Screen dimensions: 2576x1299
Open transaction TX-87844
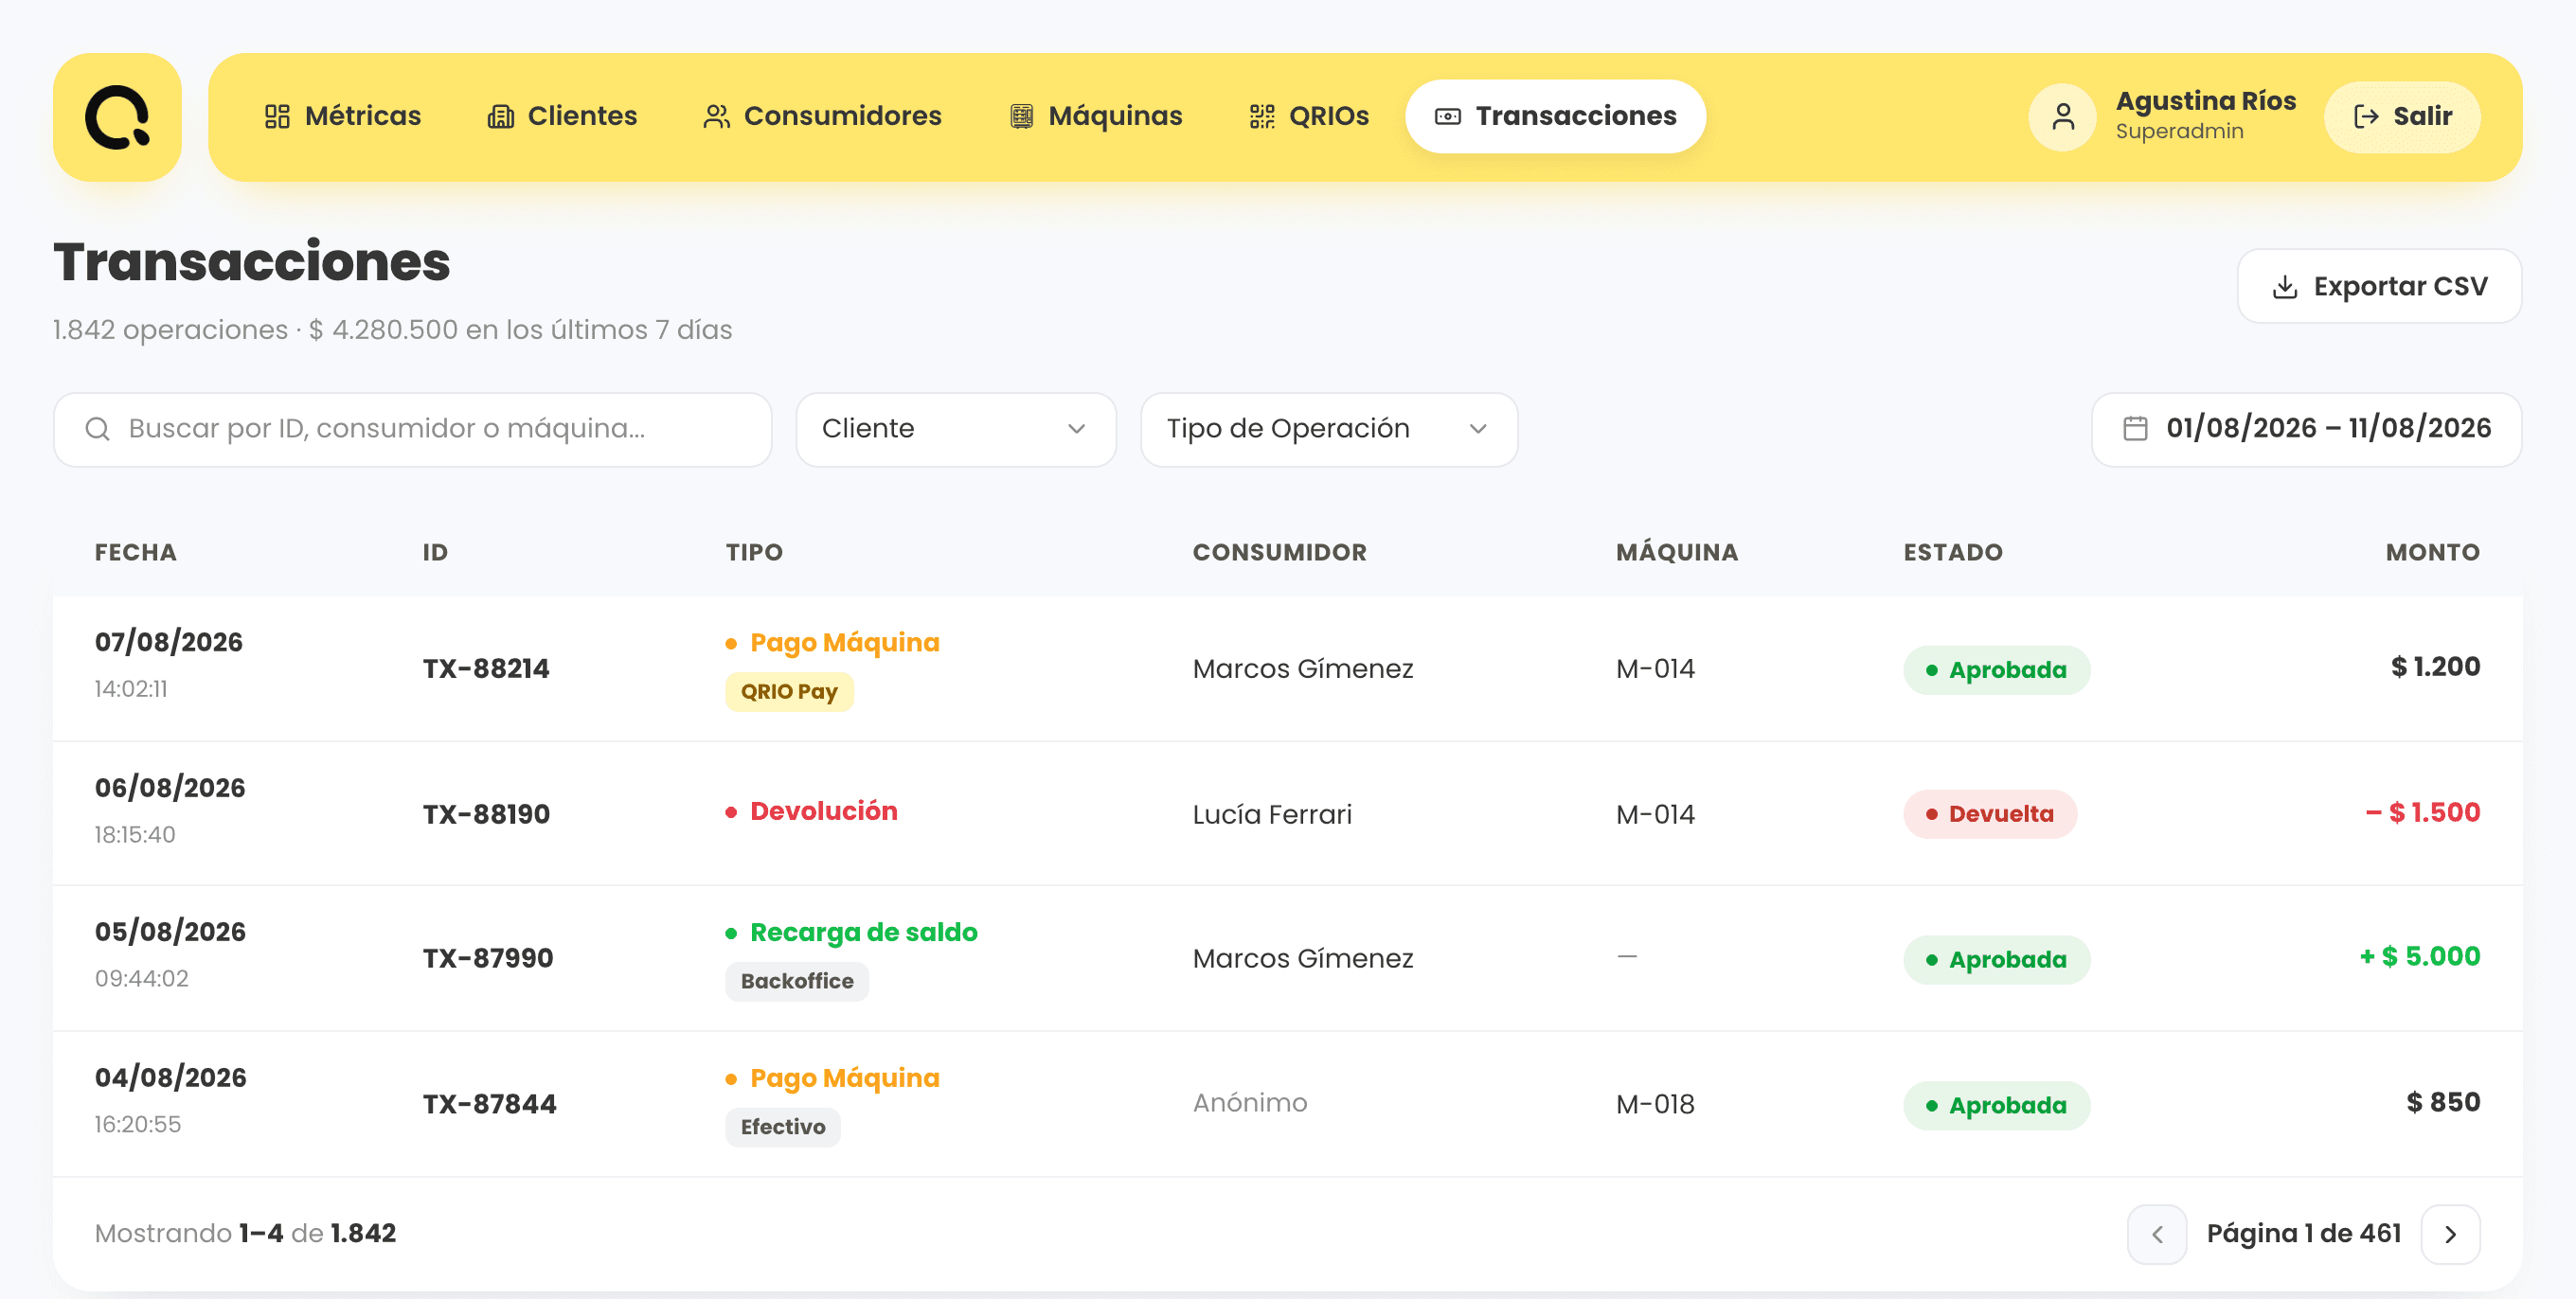tap(489, 1105)
